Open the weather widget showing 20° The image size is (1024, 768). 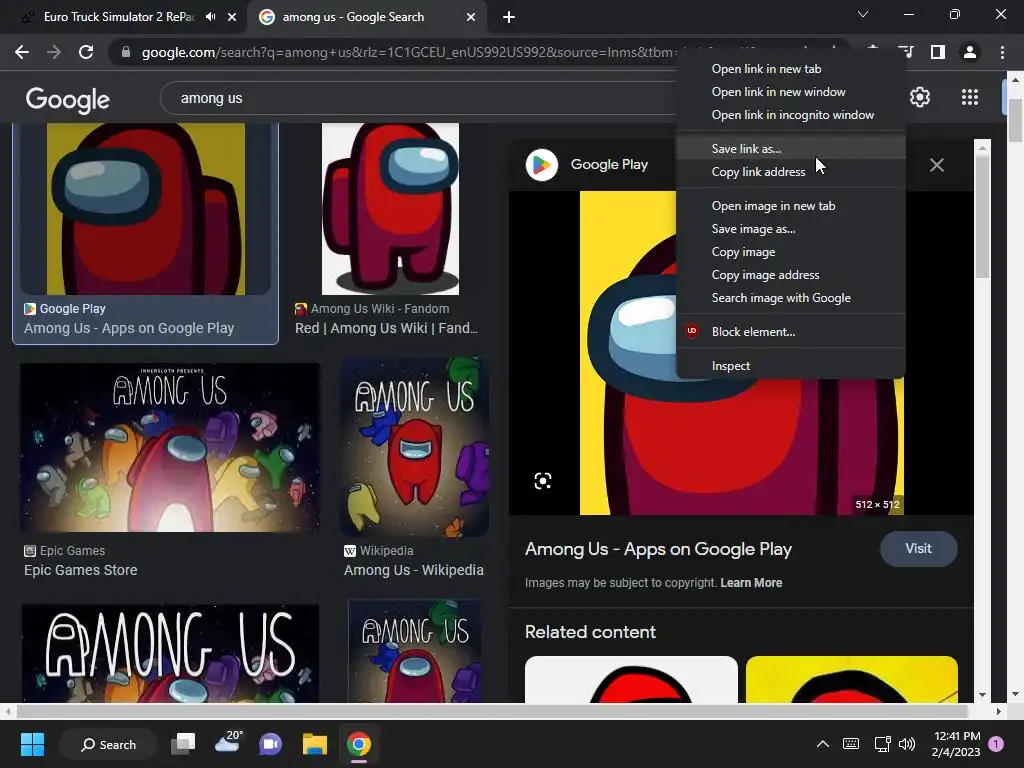coord(229,743)
